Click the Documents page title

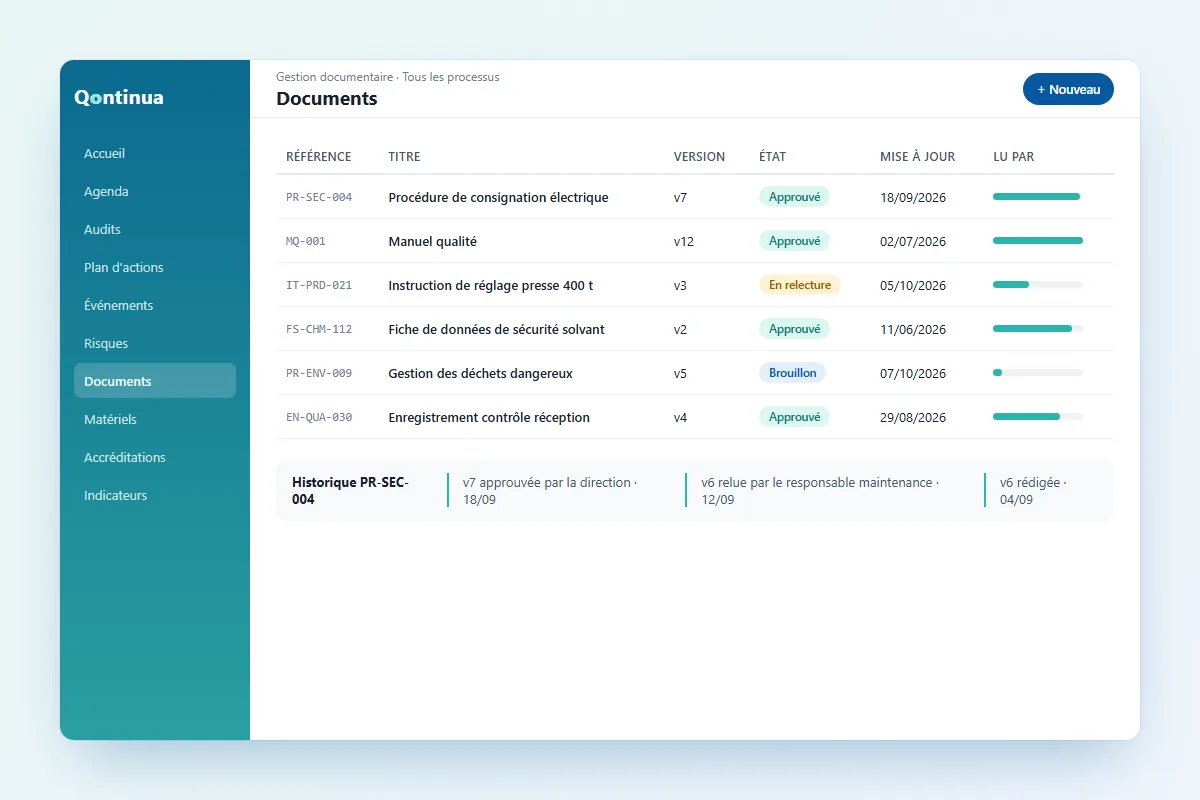coord(327,98)
